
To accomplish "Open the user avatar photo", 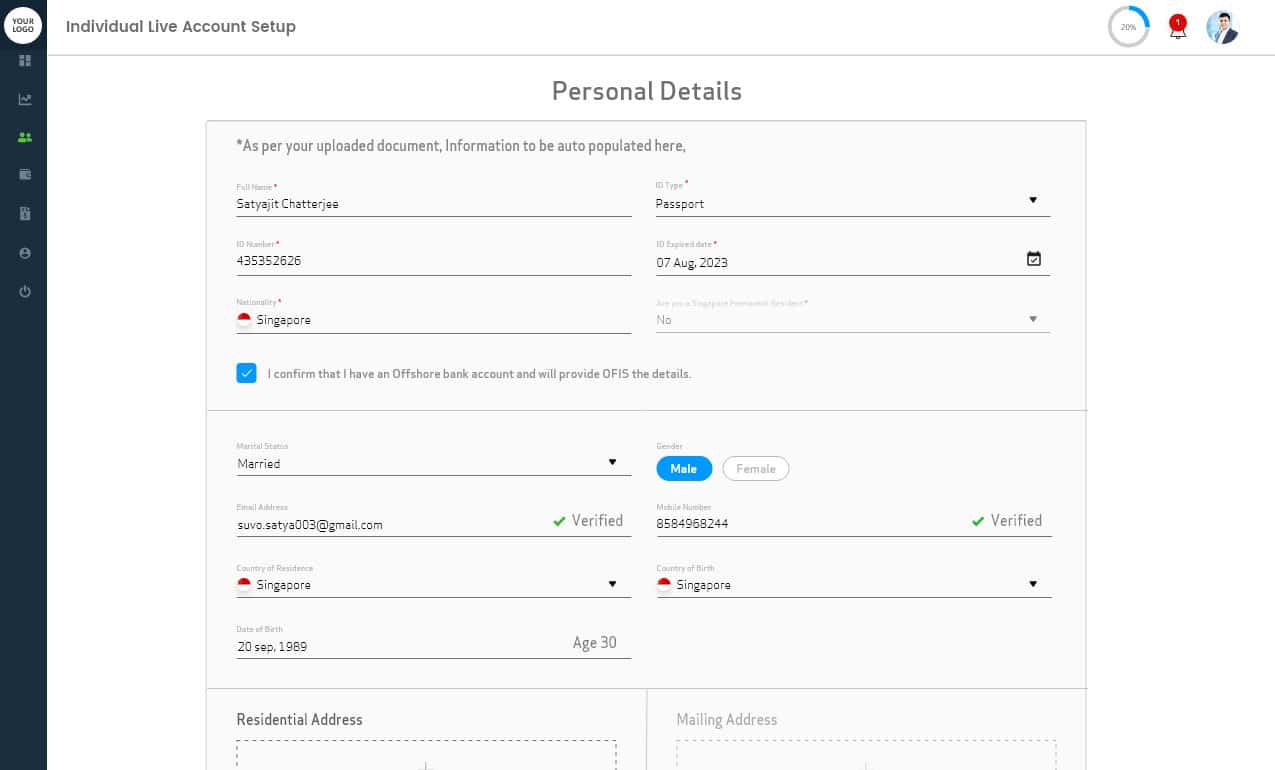I will pyautogui.click(x=1222, y=27).
